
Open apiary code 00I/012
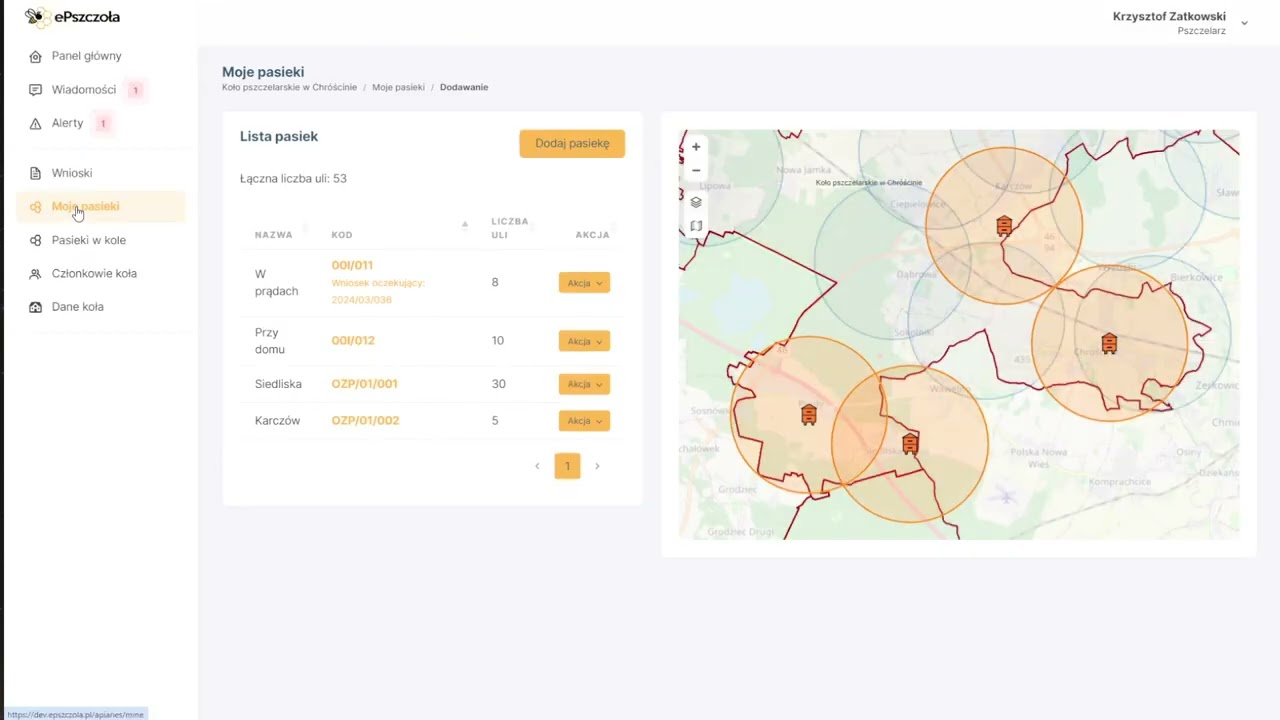353,341
